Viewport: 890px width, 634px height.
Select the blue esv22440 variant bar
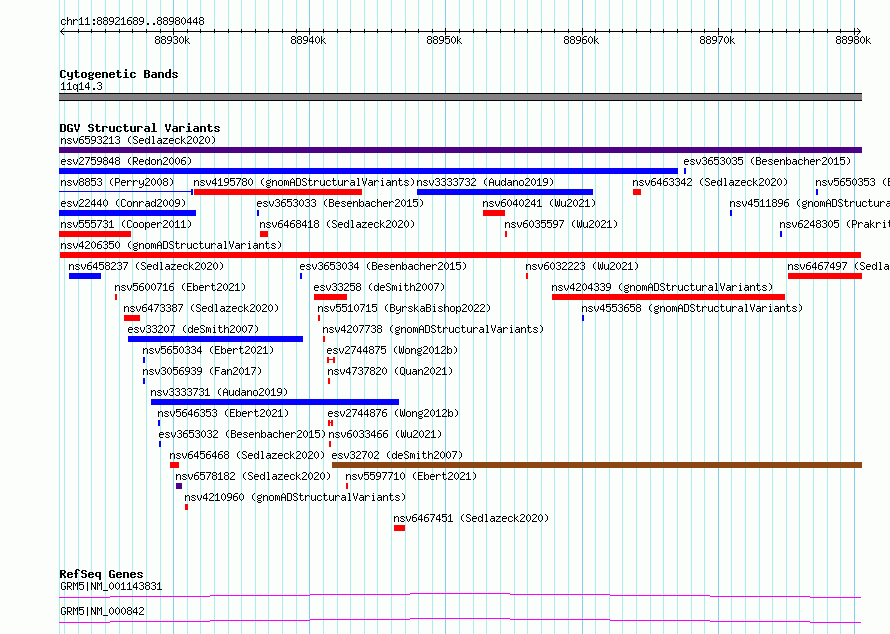(x=128, y=213)
